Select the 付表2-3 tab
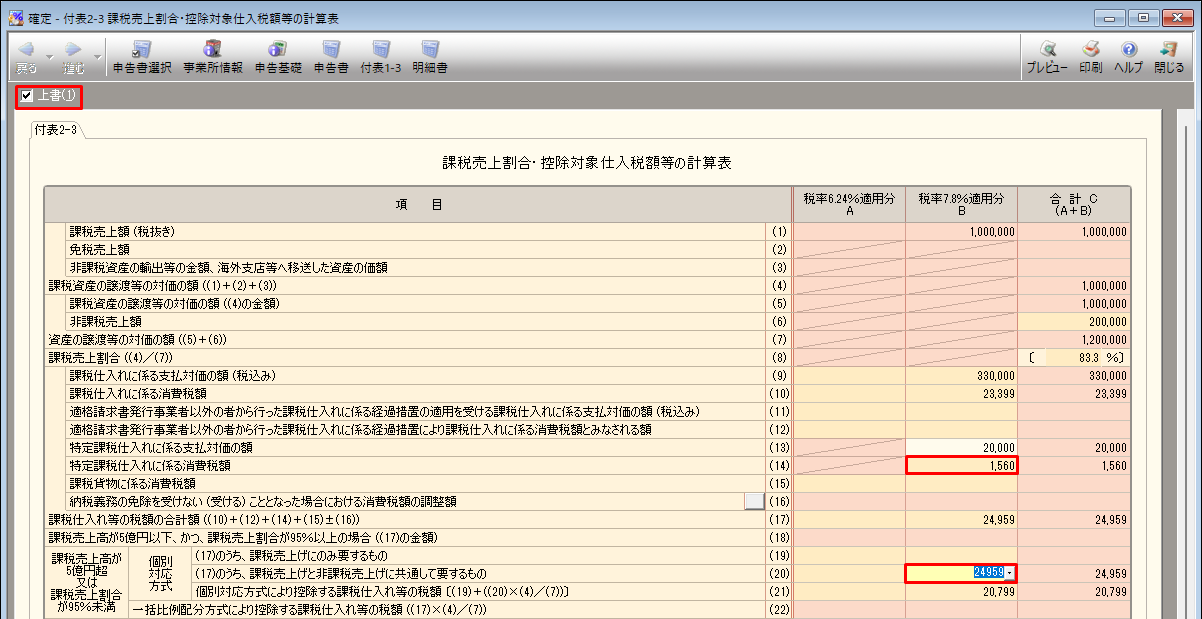Screen dimensions: 1202x619 (55, 130)
